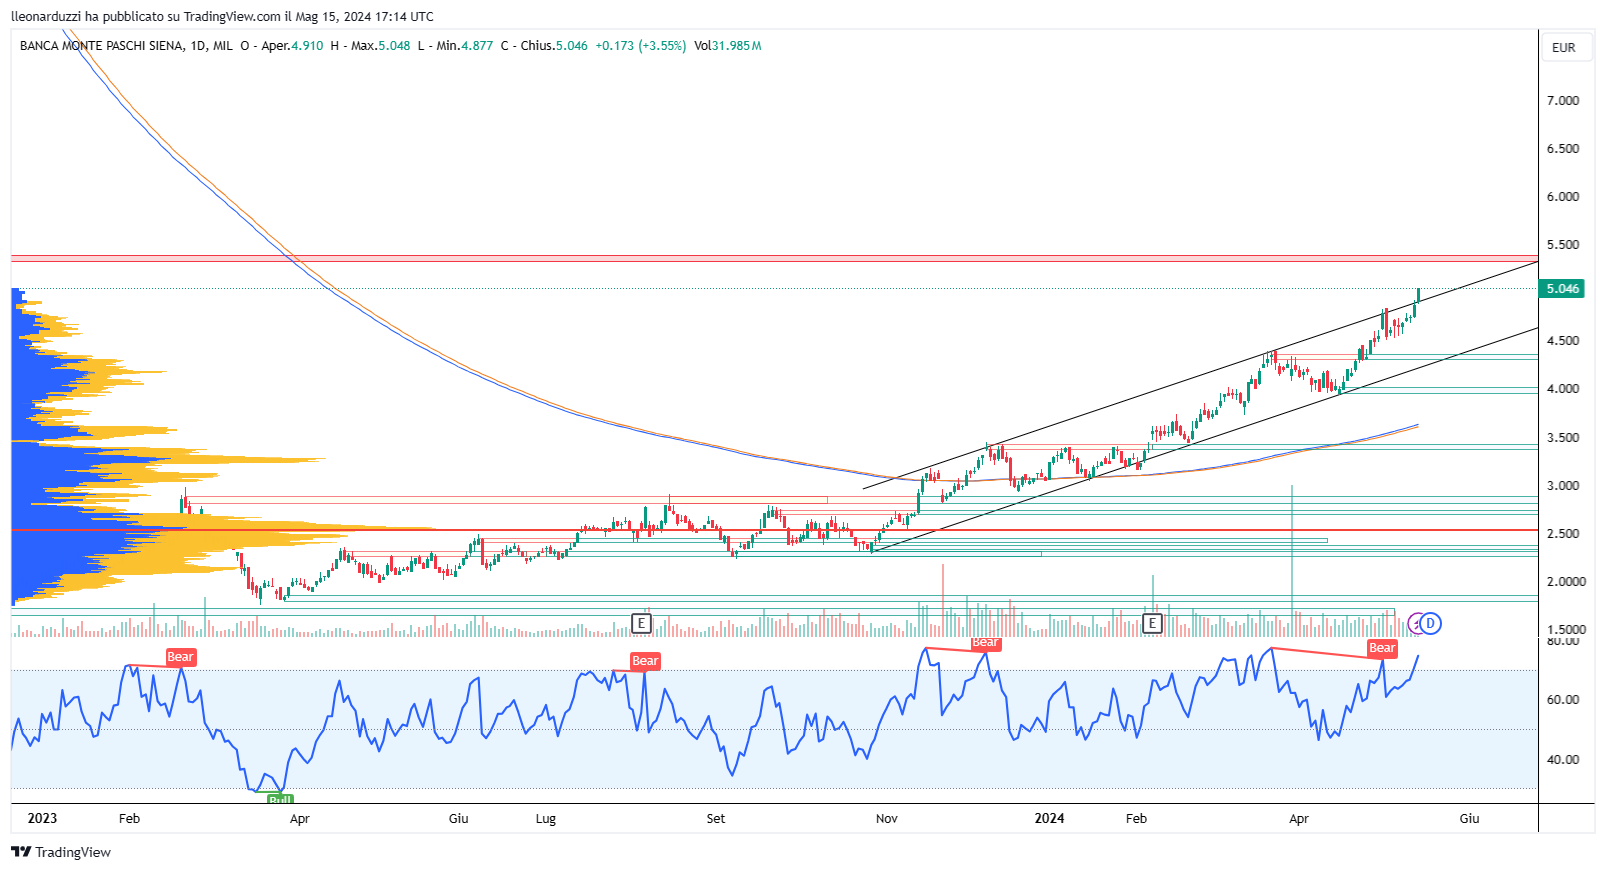Click the symbol name BANCA MONTE PASCHI SIENA
The height and width of the screenshot is (870, 1606).
click(x=101, y=46)
